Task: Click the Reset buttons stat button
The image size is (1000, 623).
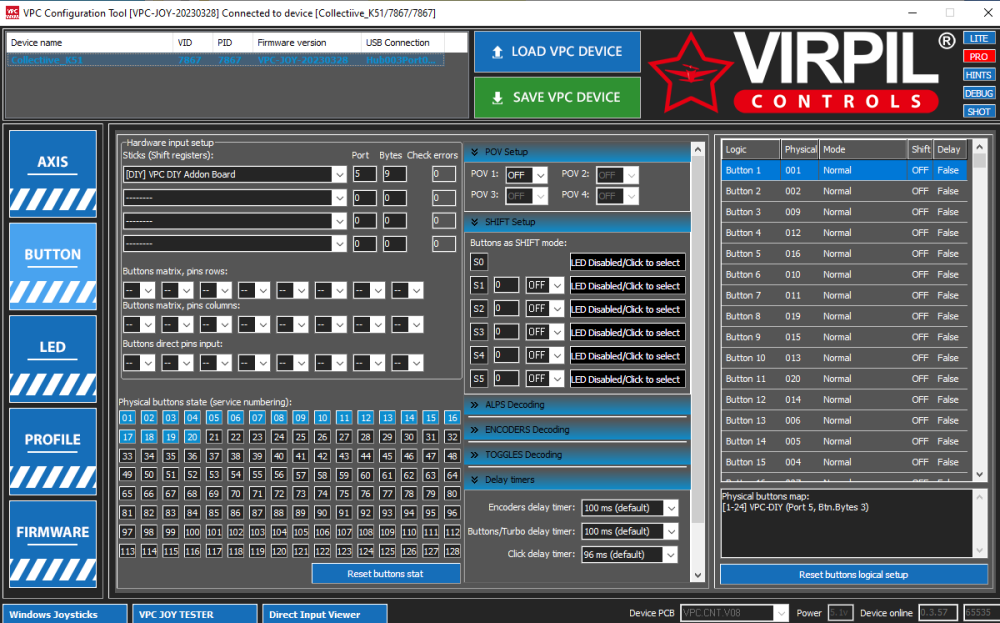Action: pos(385,573)
